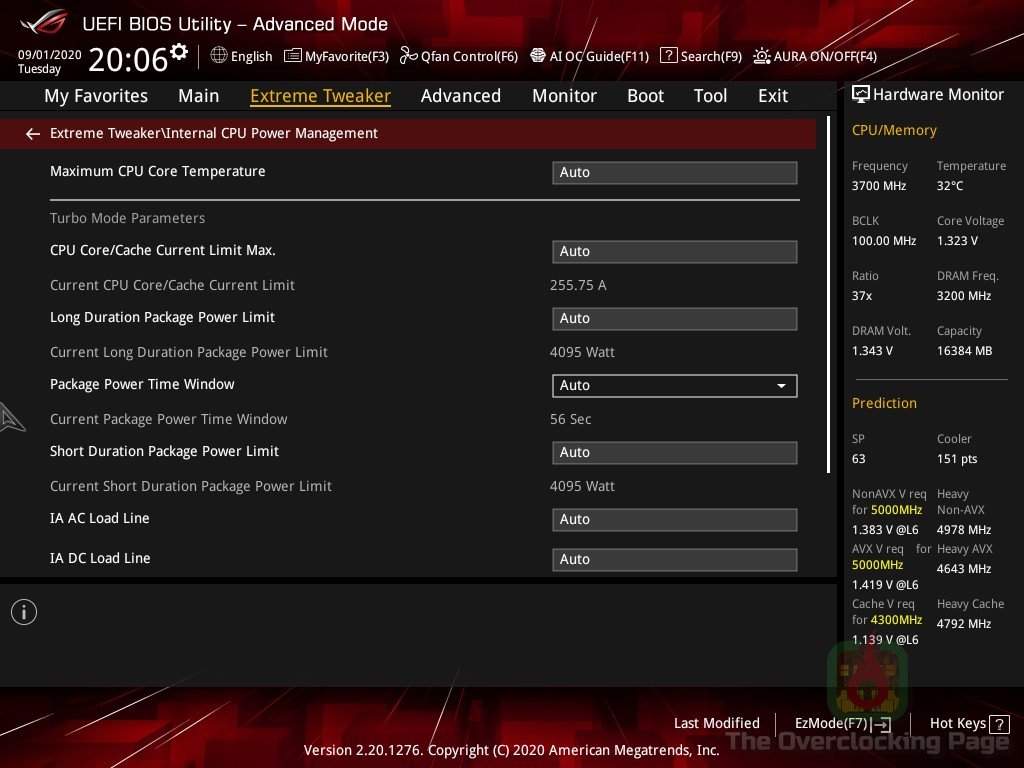Screen dimensions: 1024x768
Task: Switch to the Boot tab
Action: [645, 96]
